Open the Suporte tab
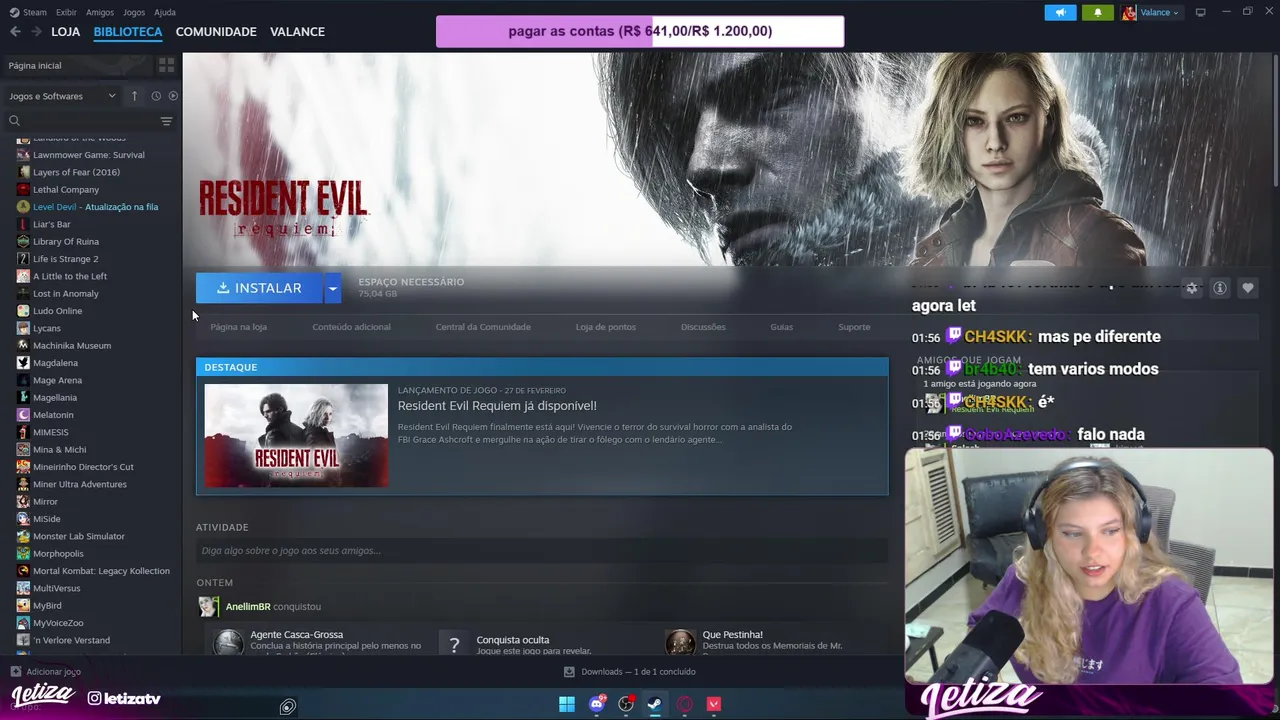The height and width of the screenshot is (720, 1280). tap(854, 327)
